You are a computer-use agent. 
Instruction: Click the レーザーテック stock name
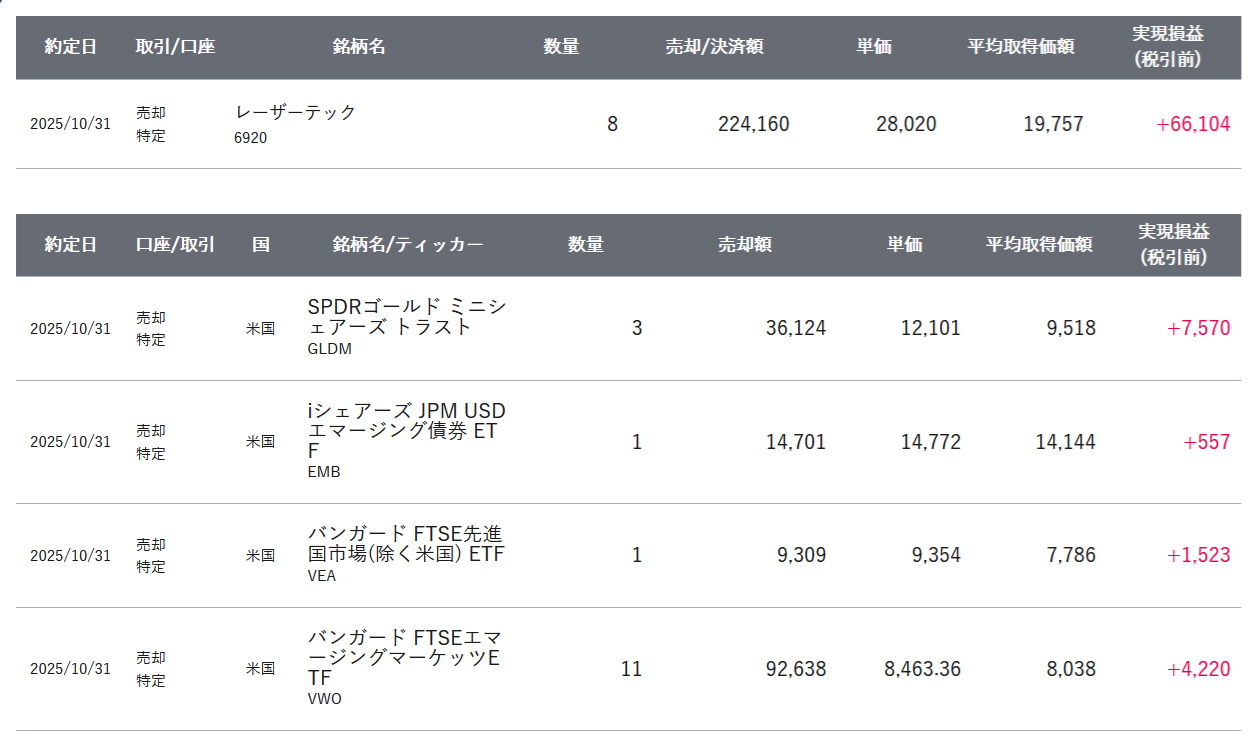click(295, 113)
